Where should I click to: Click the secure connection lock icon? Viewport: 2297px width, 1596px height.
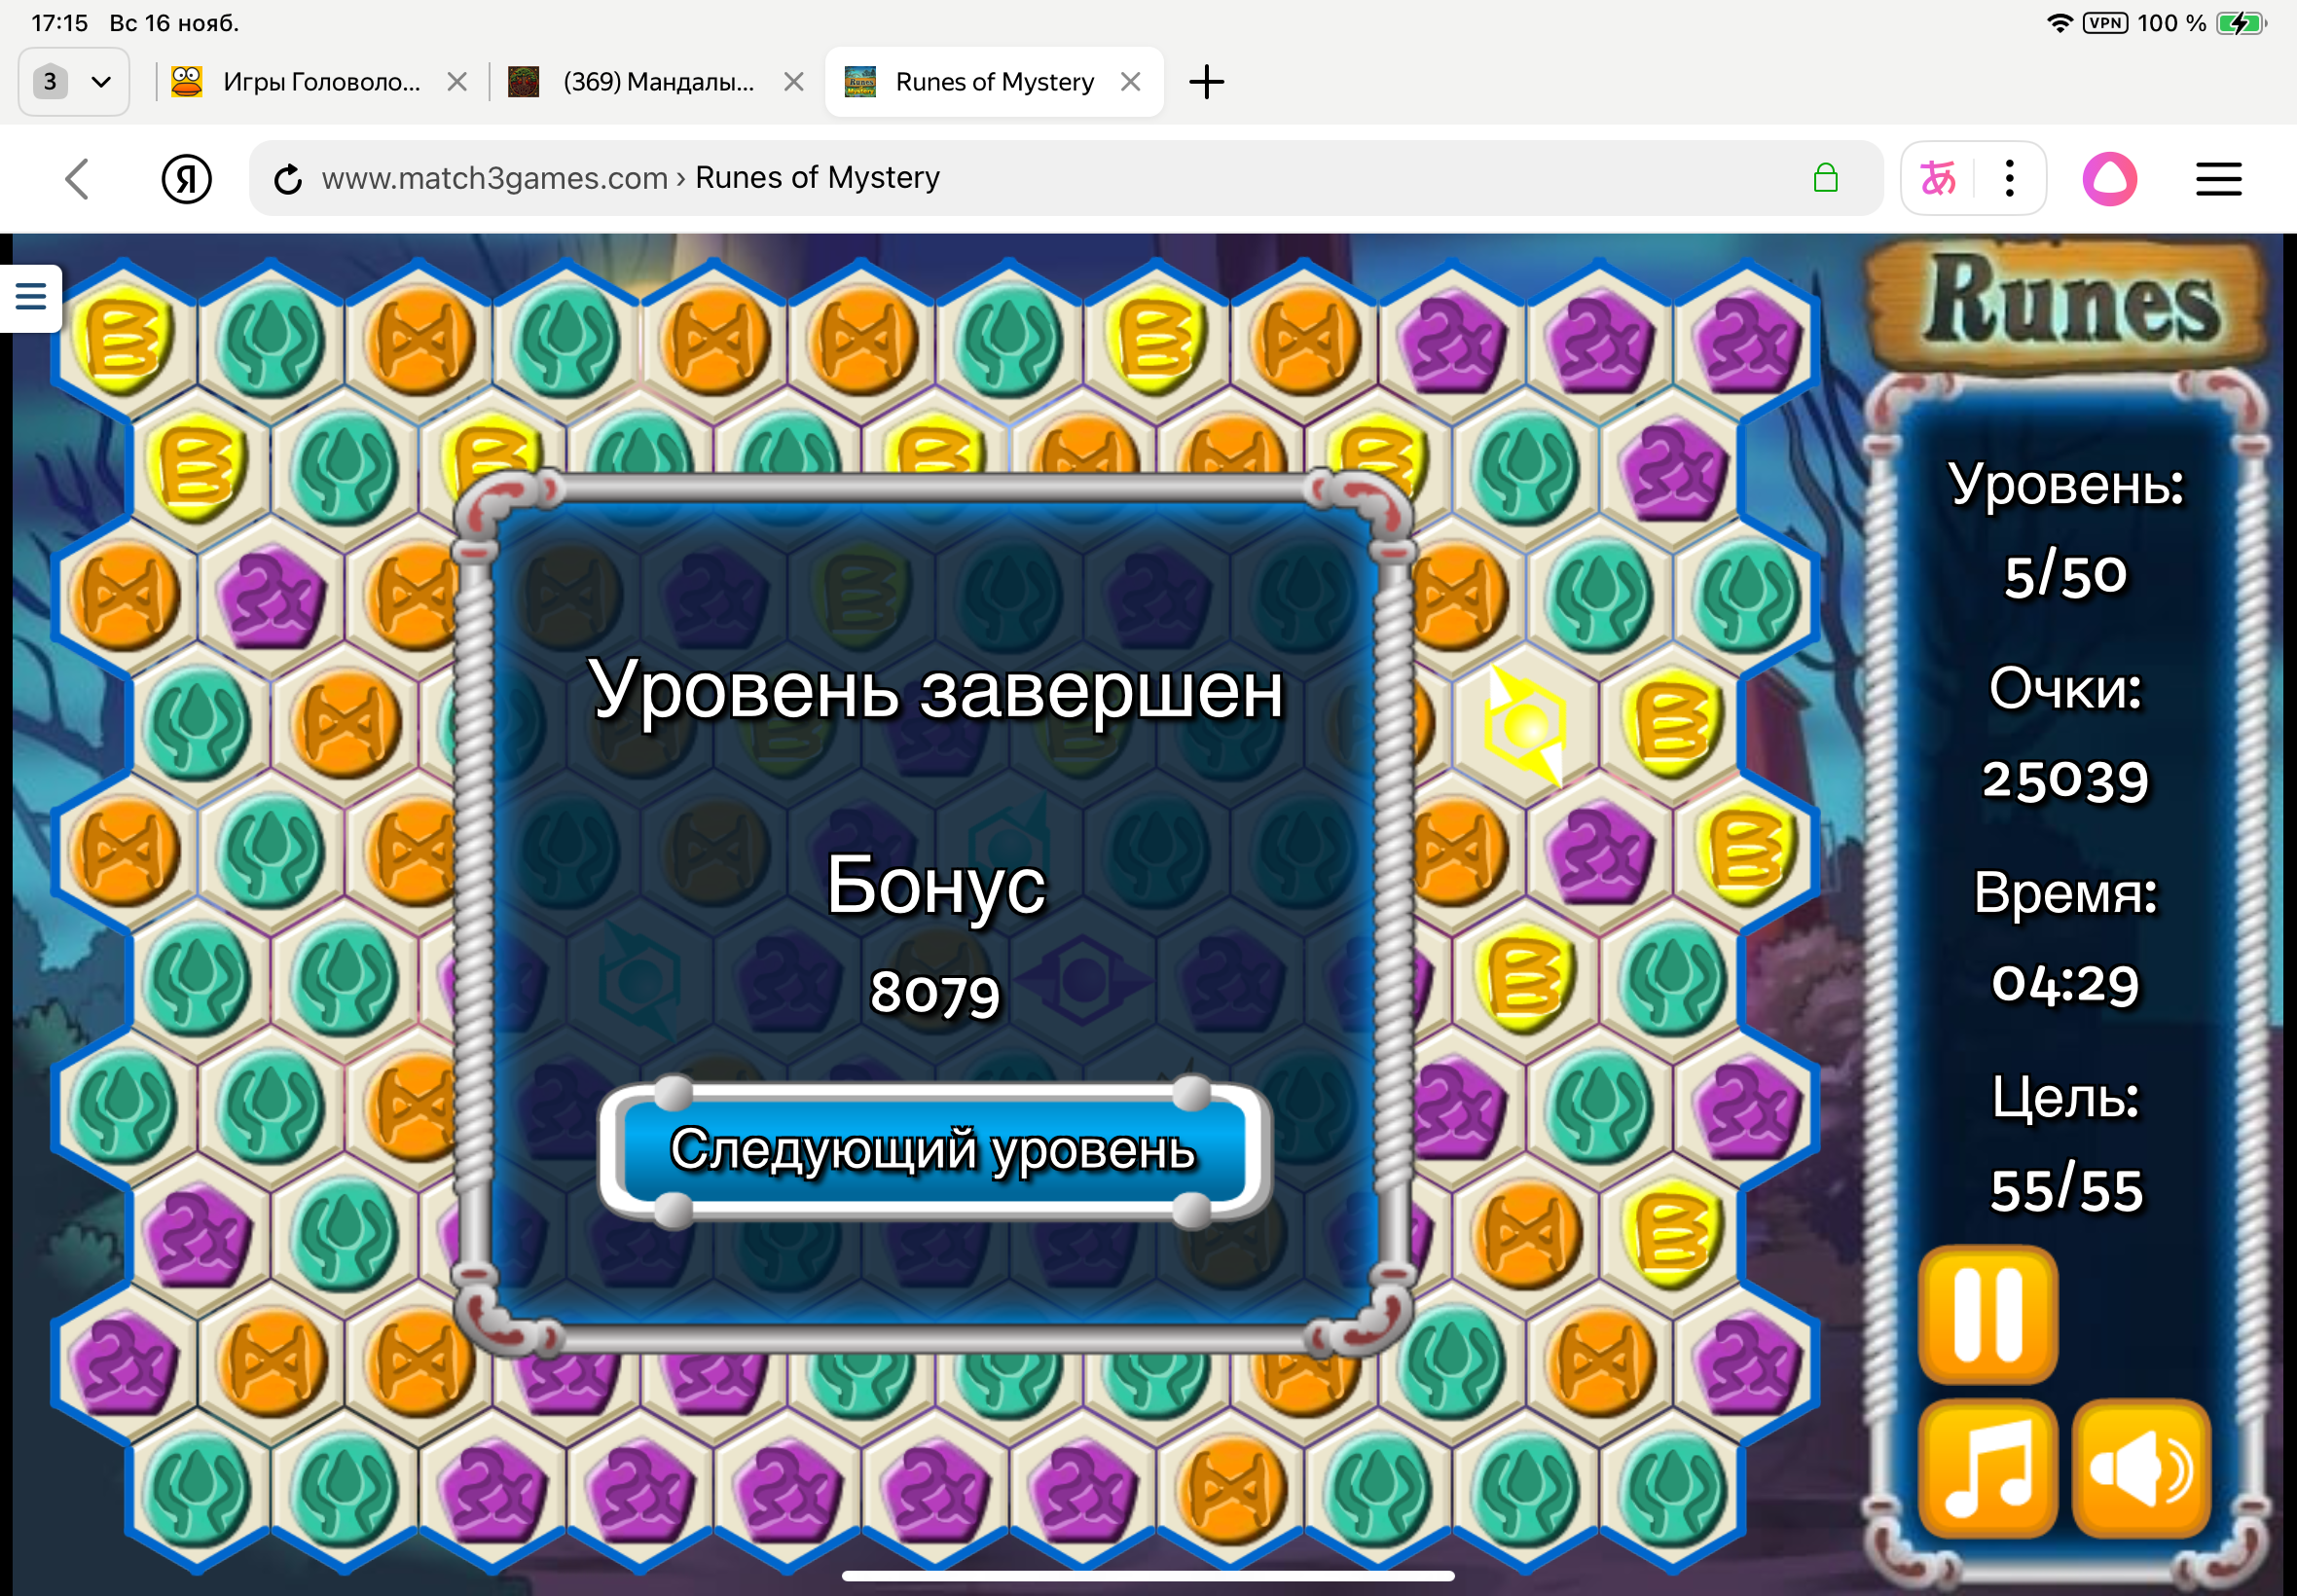pos(1825,178)
